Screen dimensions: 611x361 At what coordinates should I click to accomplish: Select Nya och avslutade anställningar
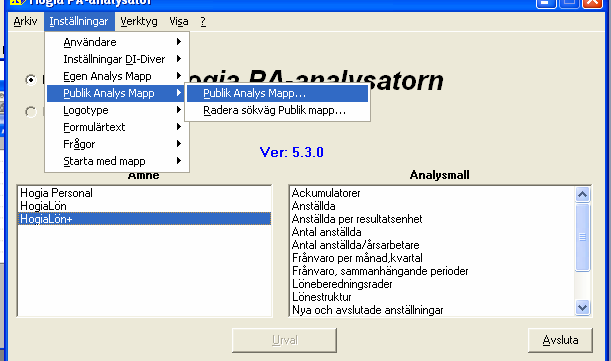pos(432,310)
